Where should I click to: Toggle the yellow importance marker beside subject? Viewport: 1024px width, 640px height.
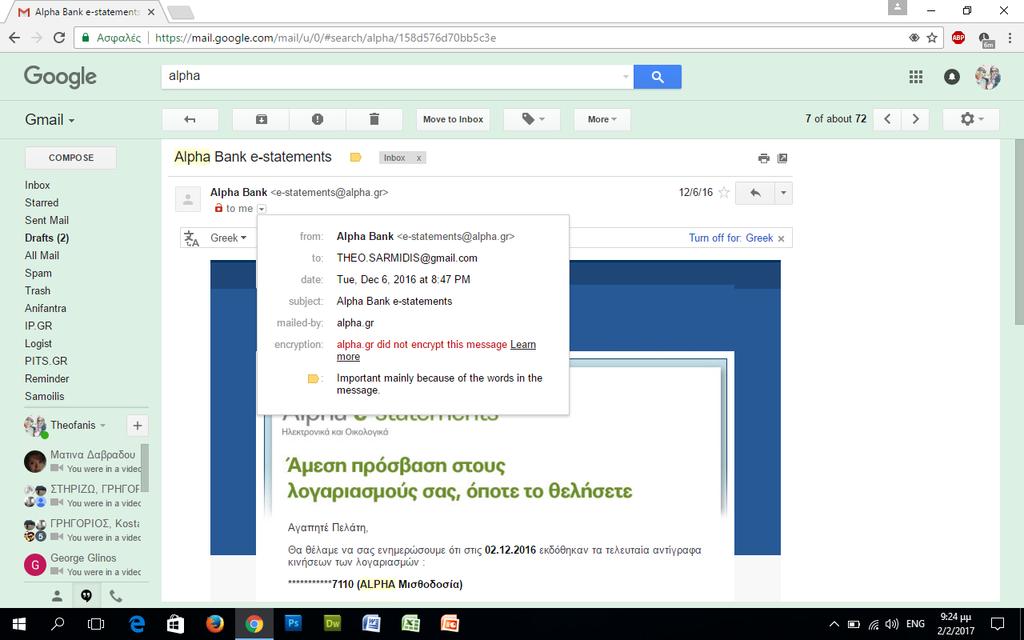click(355, 157)
